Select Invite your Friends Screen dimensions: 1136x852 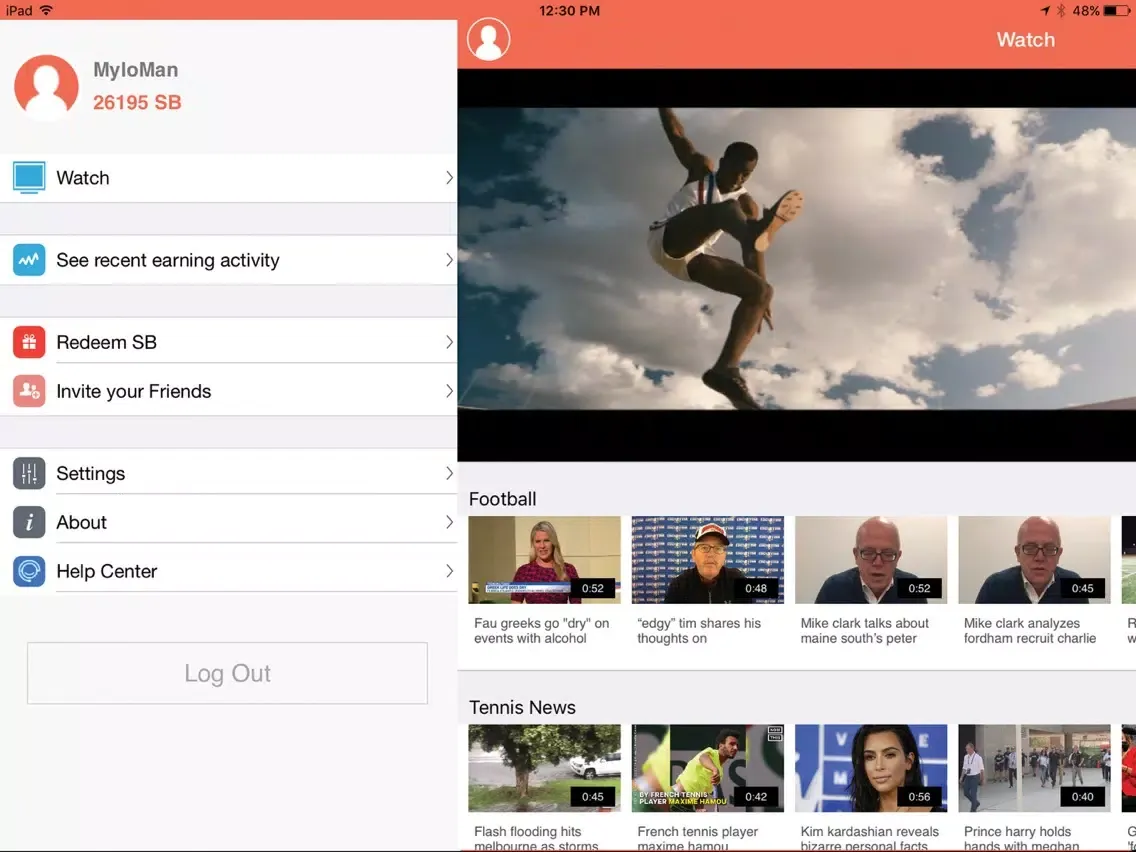click(x=228, y=391)
